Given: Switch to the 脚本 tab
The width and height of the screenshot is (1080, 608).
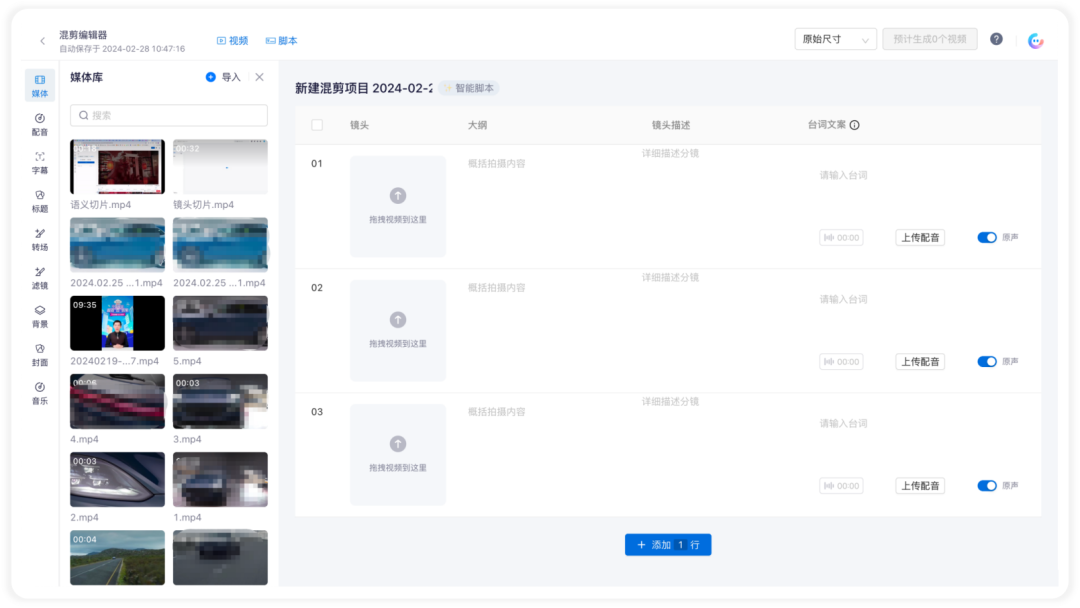Looking at the screenshot, I should pyautogui.click(x=281, y=41).
